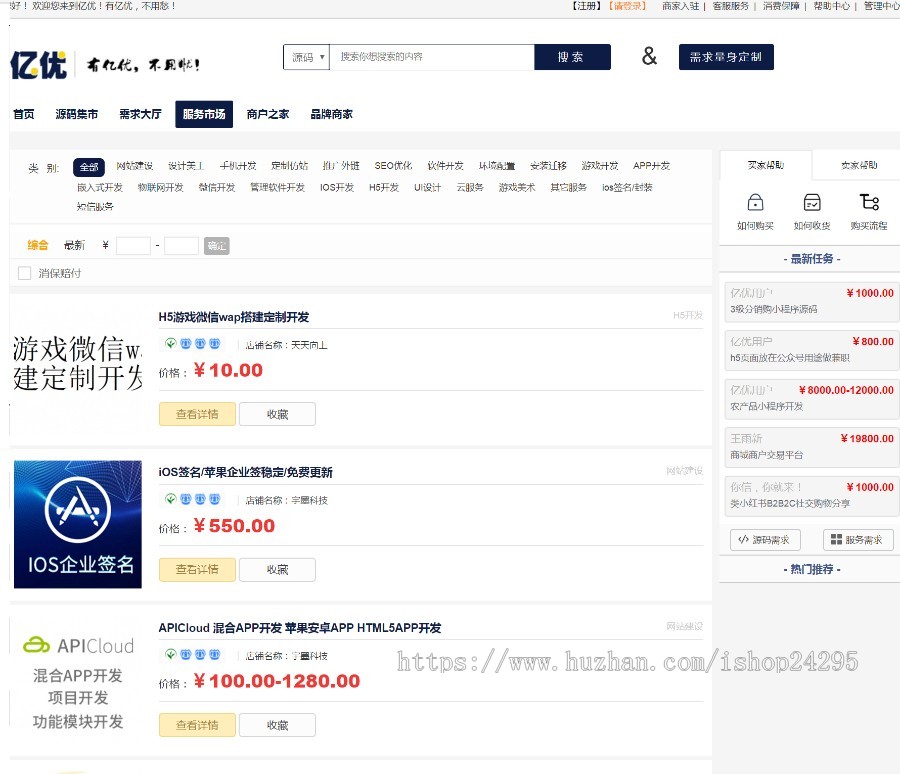Viewport: 900px width, 774px height.
Task: Open the 源码 search type dropdown
Action: pyautogui.click(x=307, y=58)
